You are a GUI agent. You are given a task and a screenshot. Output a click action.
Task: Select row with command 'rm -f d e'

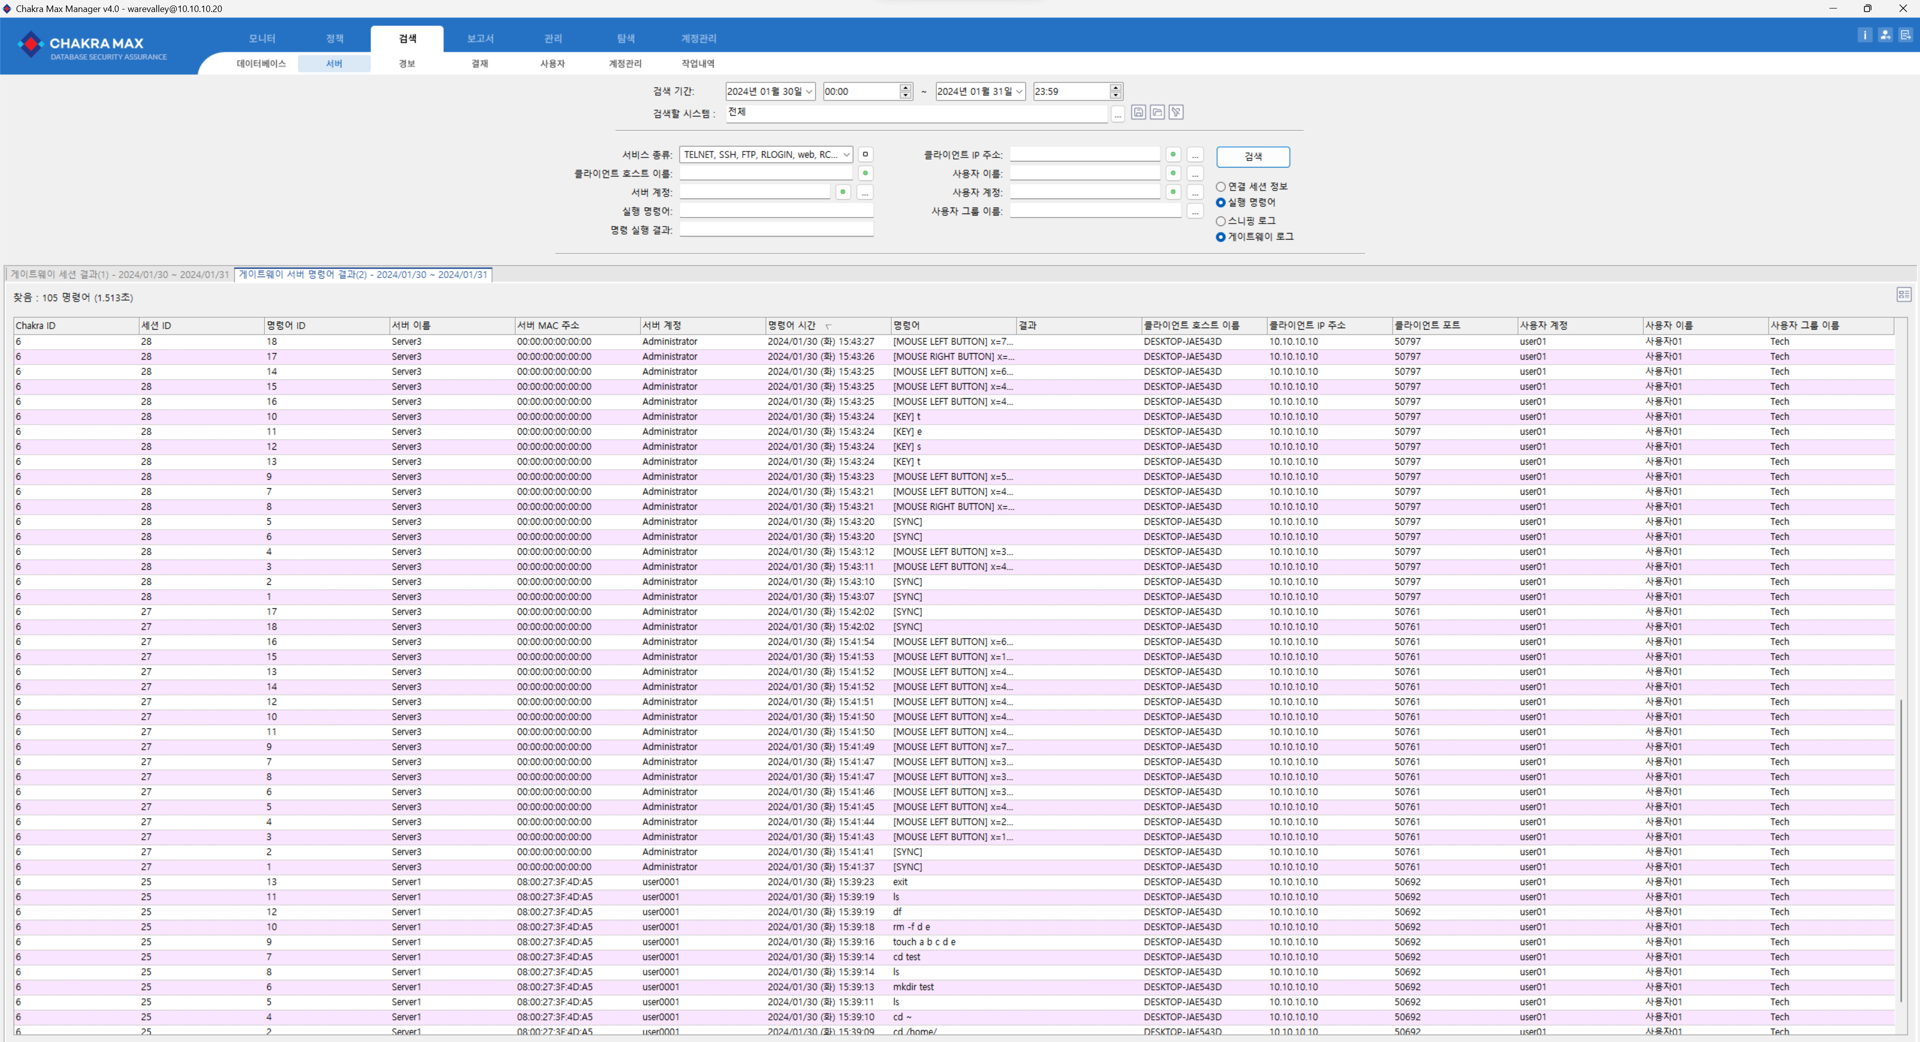point(954,927)
